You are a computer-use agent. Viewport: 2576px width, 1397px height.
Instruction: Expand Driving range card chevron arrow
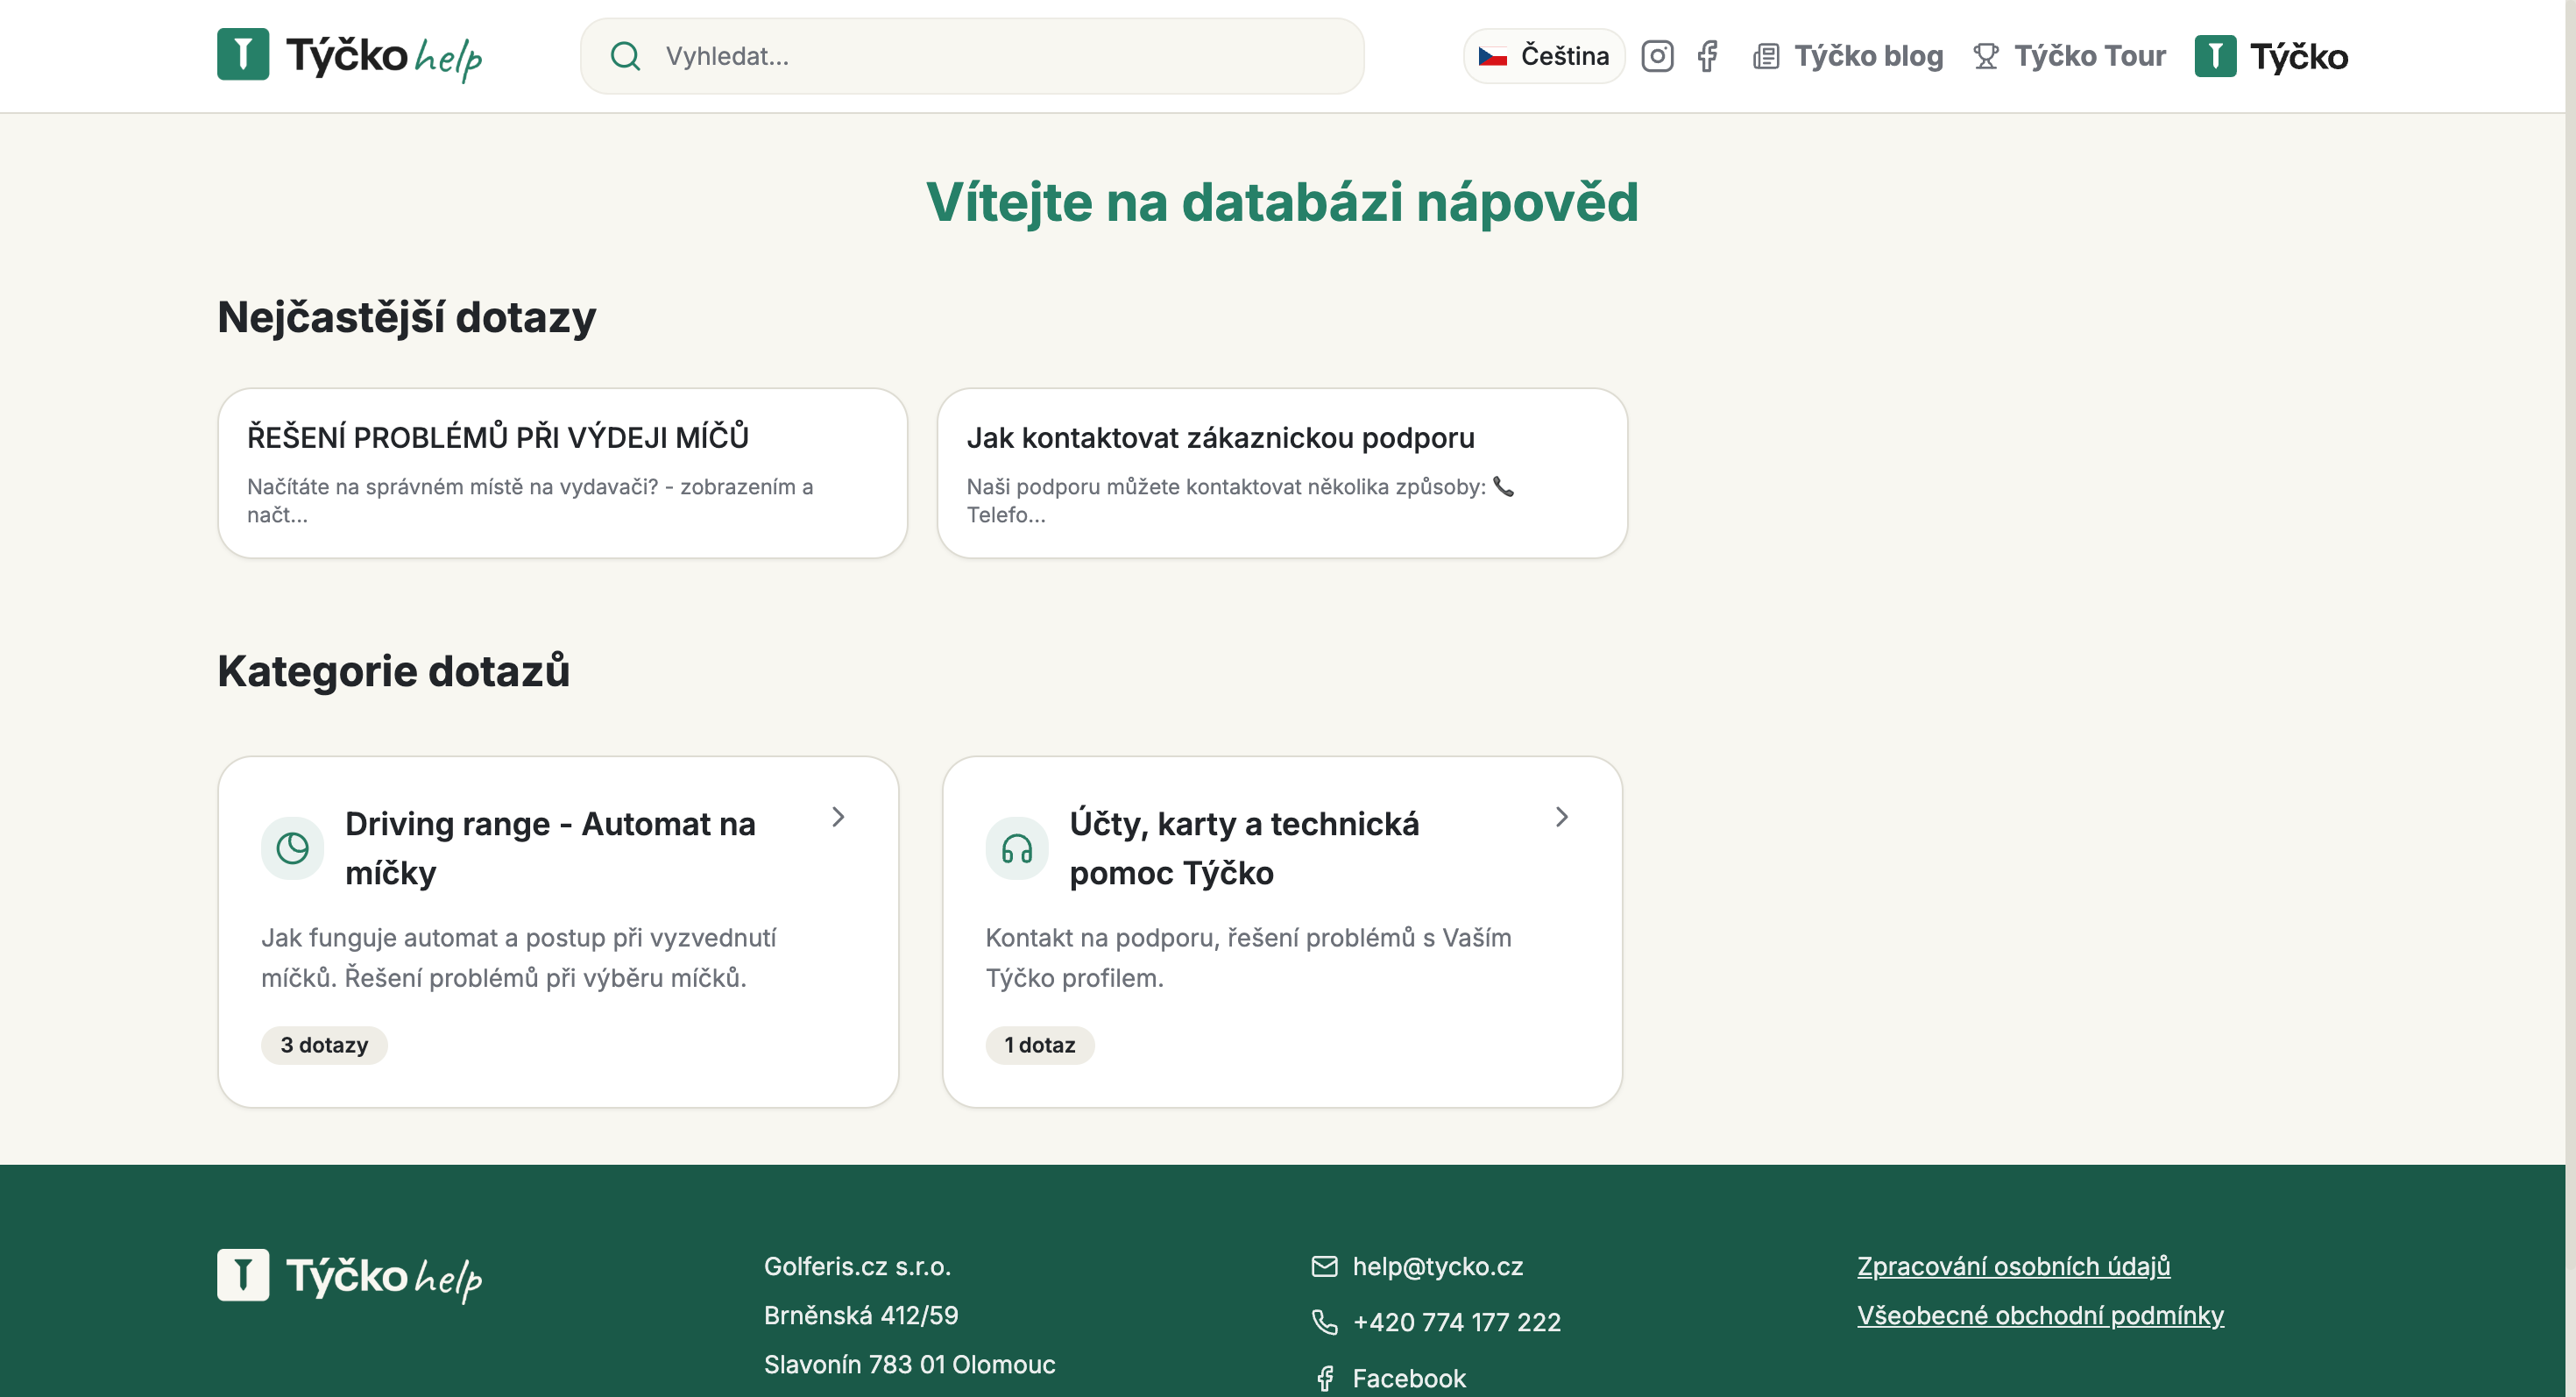pyautogui.click(x=838, y=817)
